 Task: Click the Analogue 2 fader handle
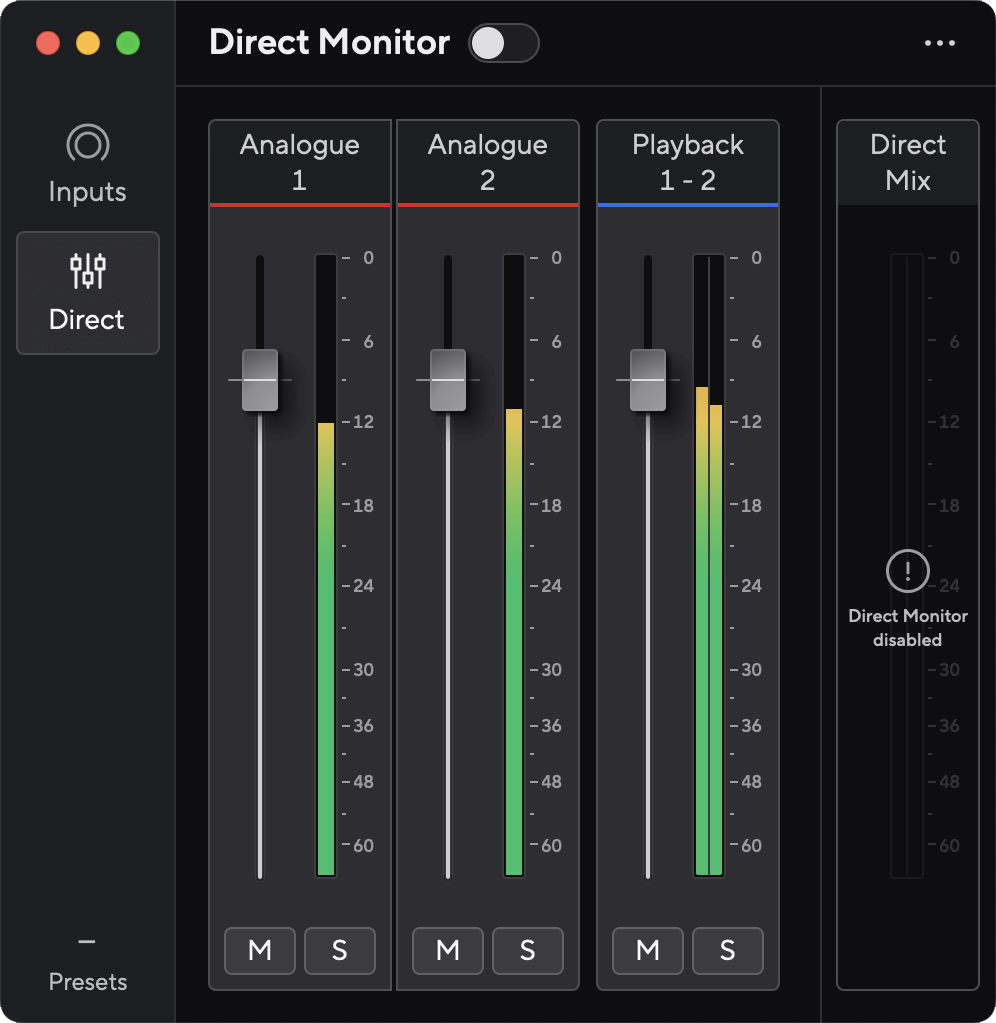pos(447,380)
